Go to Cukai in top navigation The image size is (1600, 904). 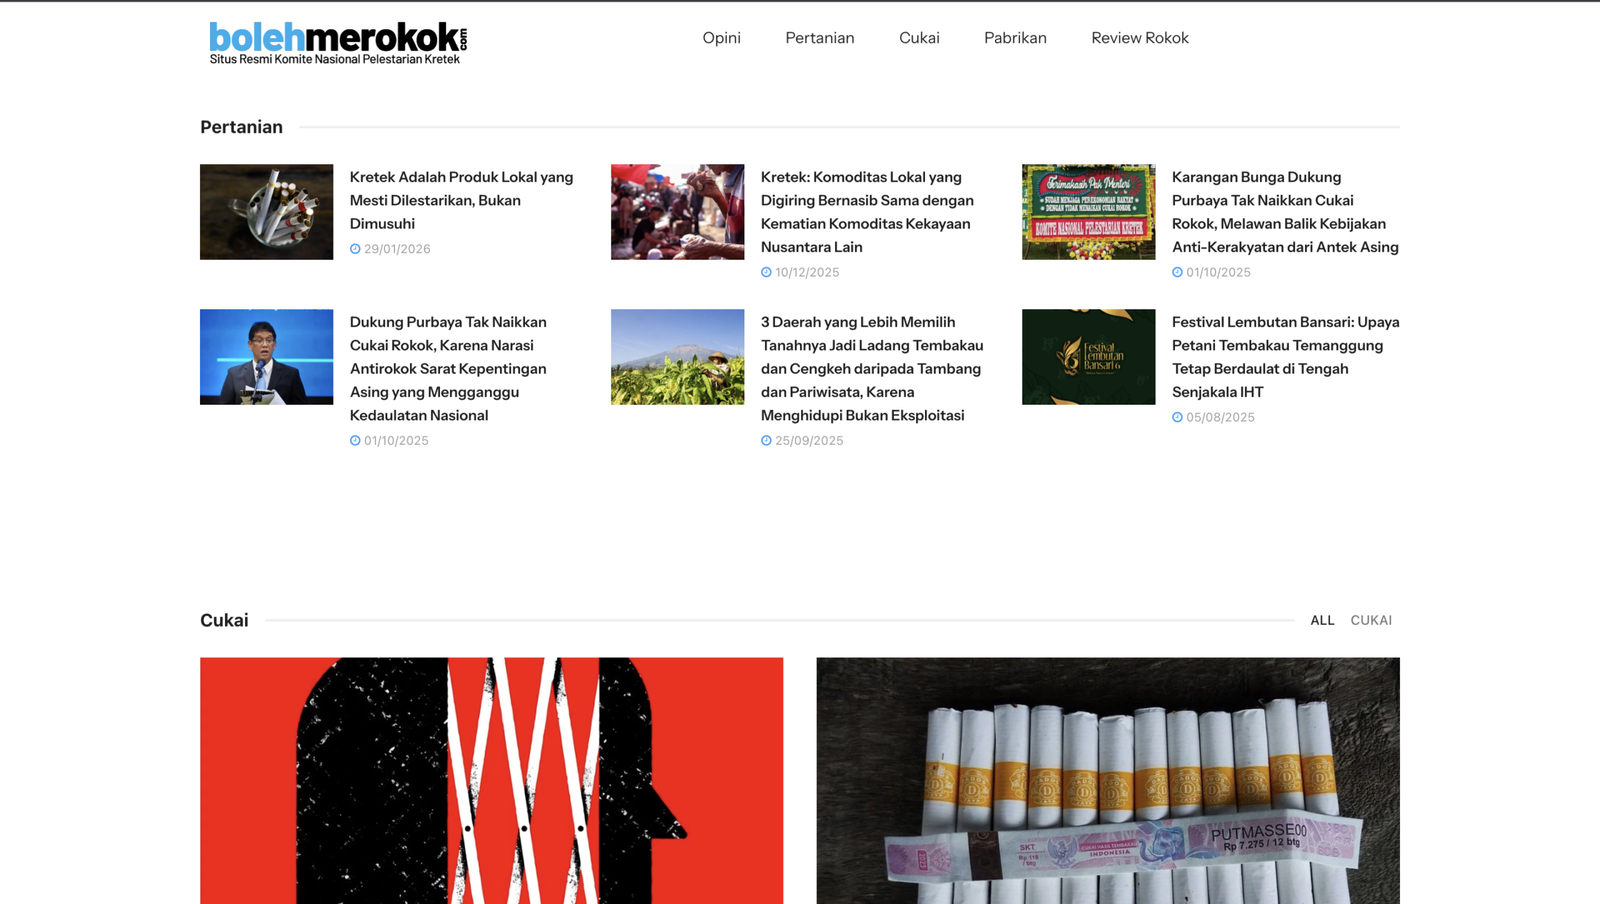919,38
